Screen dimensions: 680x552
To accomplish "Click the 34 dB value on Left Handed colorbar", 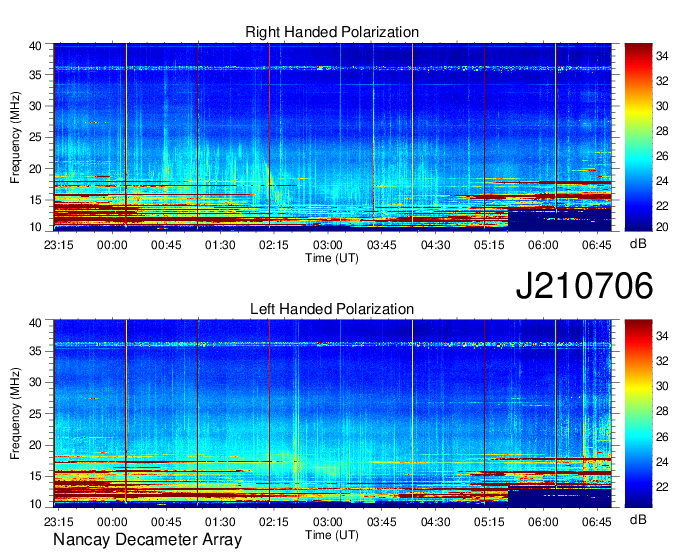I will click(x=662, y=336).
